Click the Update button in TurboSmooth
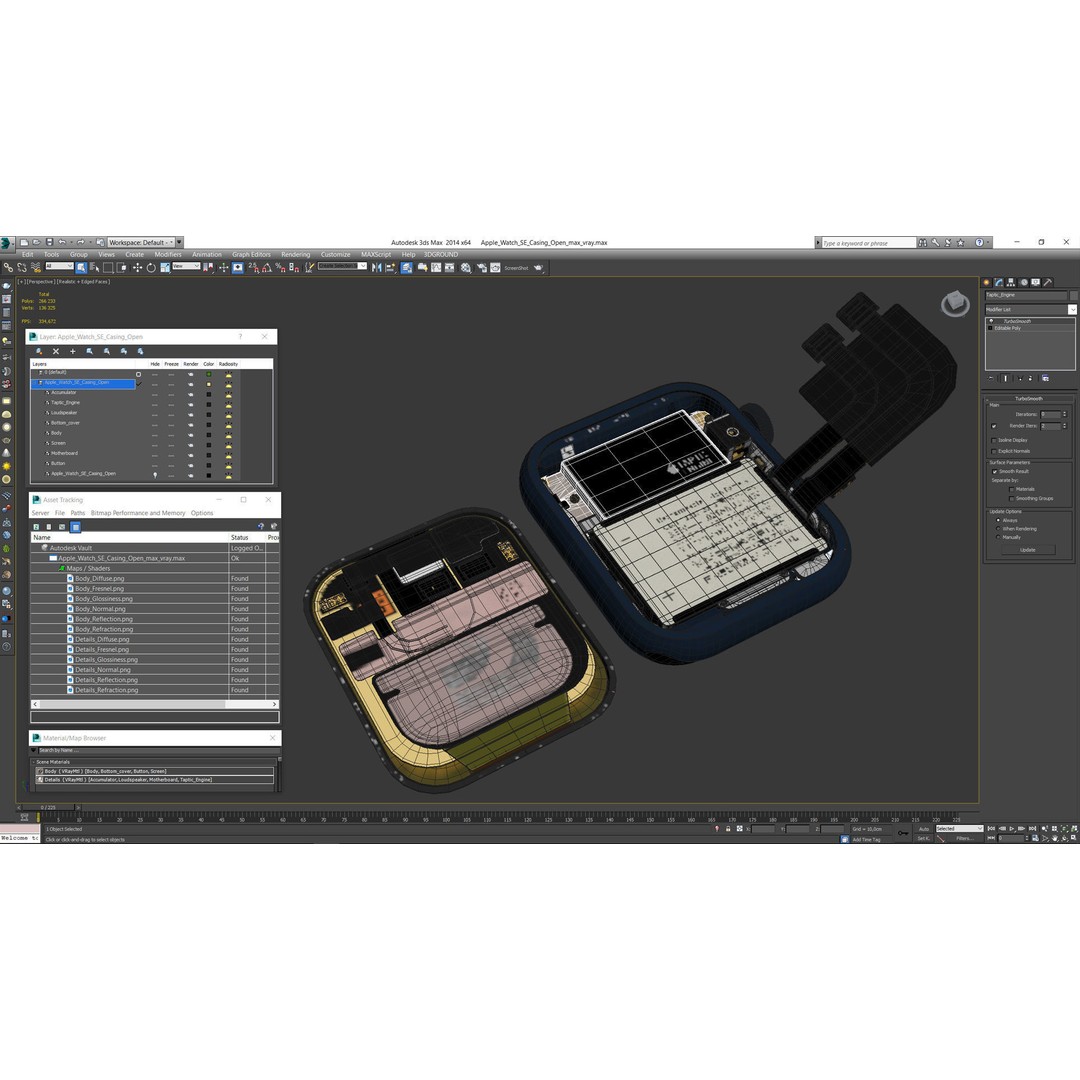Screen dimensions: 1080x1080 pos(1029,550)
